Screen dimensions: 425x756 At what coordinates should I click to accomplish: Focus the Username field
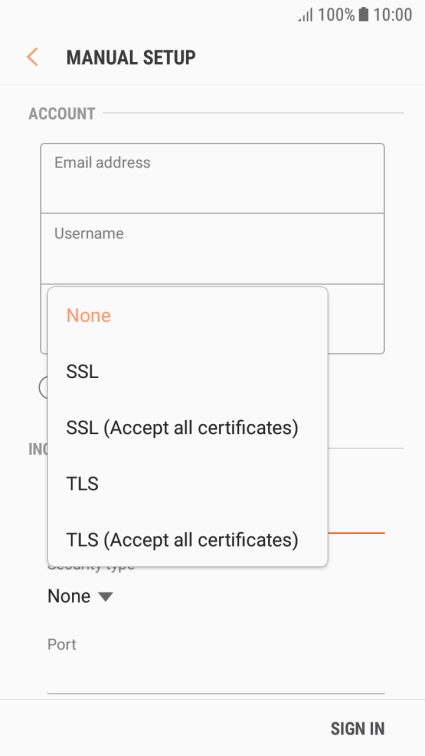tap(212, 249)
